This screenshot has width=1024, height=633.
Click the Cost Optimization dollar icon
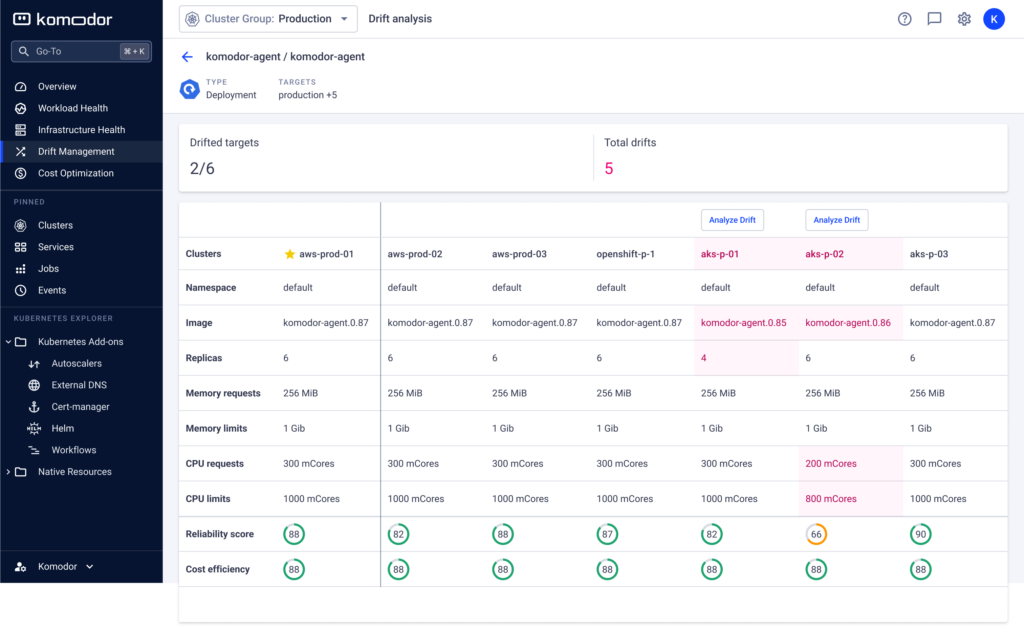click(x=21, y=173)
